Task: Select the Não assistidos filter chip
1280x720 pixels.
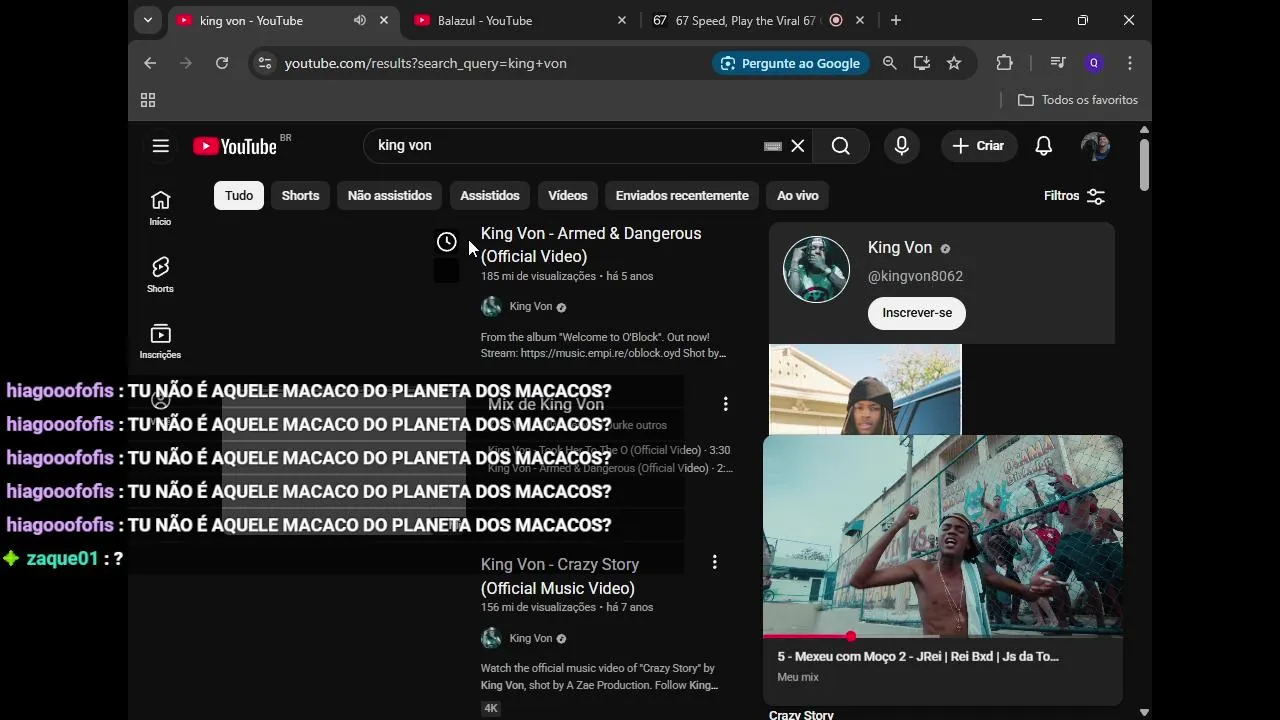Action: [x=390, y=196]
